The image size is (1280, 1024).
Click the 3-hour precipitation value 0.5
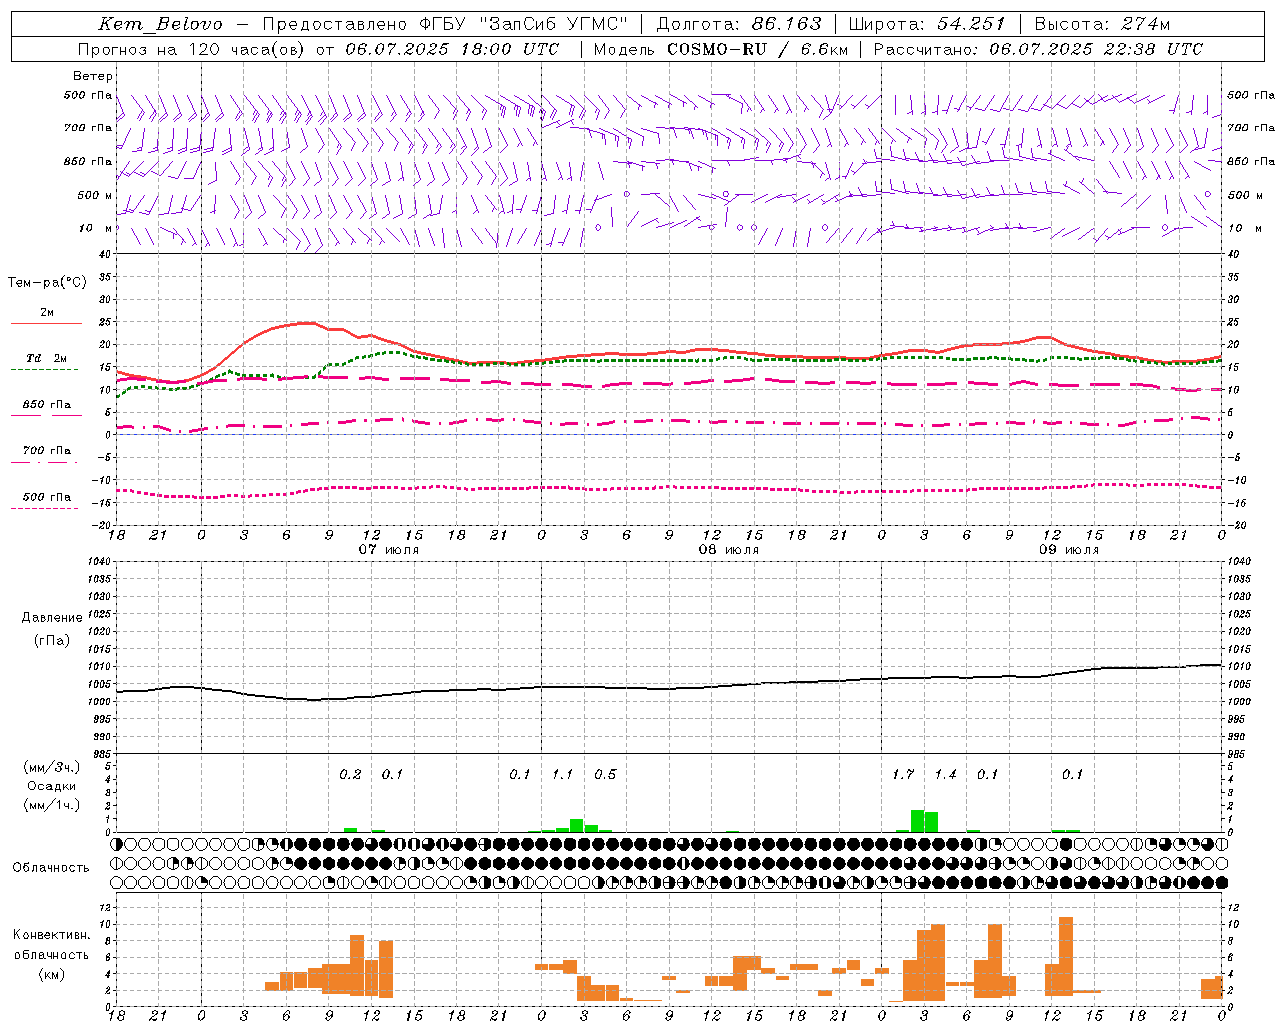(x=605, y=775)
